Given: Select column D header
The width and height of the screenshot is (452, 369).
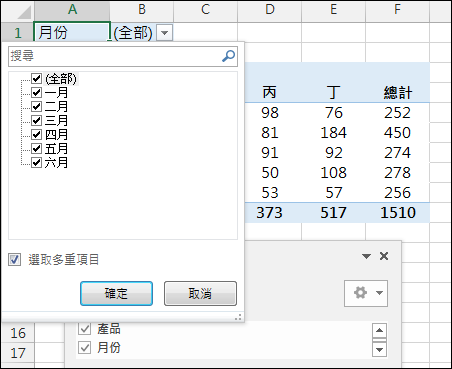Looking at the screenshot, I should (x=269, y=10).
